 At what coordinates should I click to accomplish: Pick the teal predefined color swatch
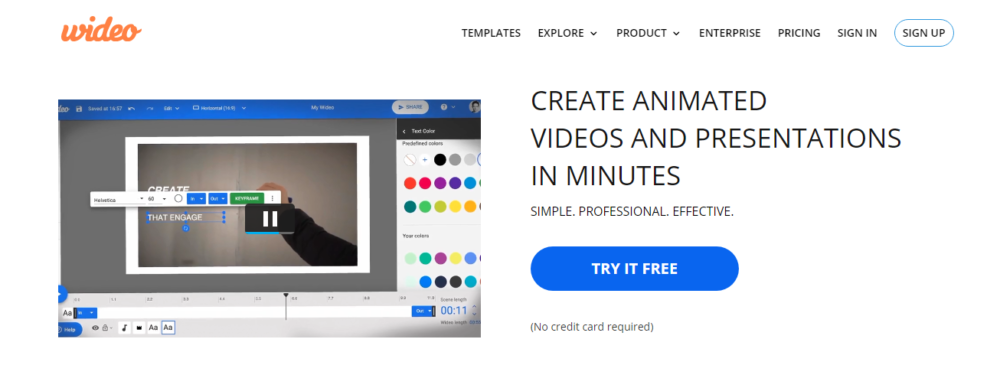[x=410, y=207]
